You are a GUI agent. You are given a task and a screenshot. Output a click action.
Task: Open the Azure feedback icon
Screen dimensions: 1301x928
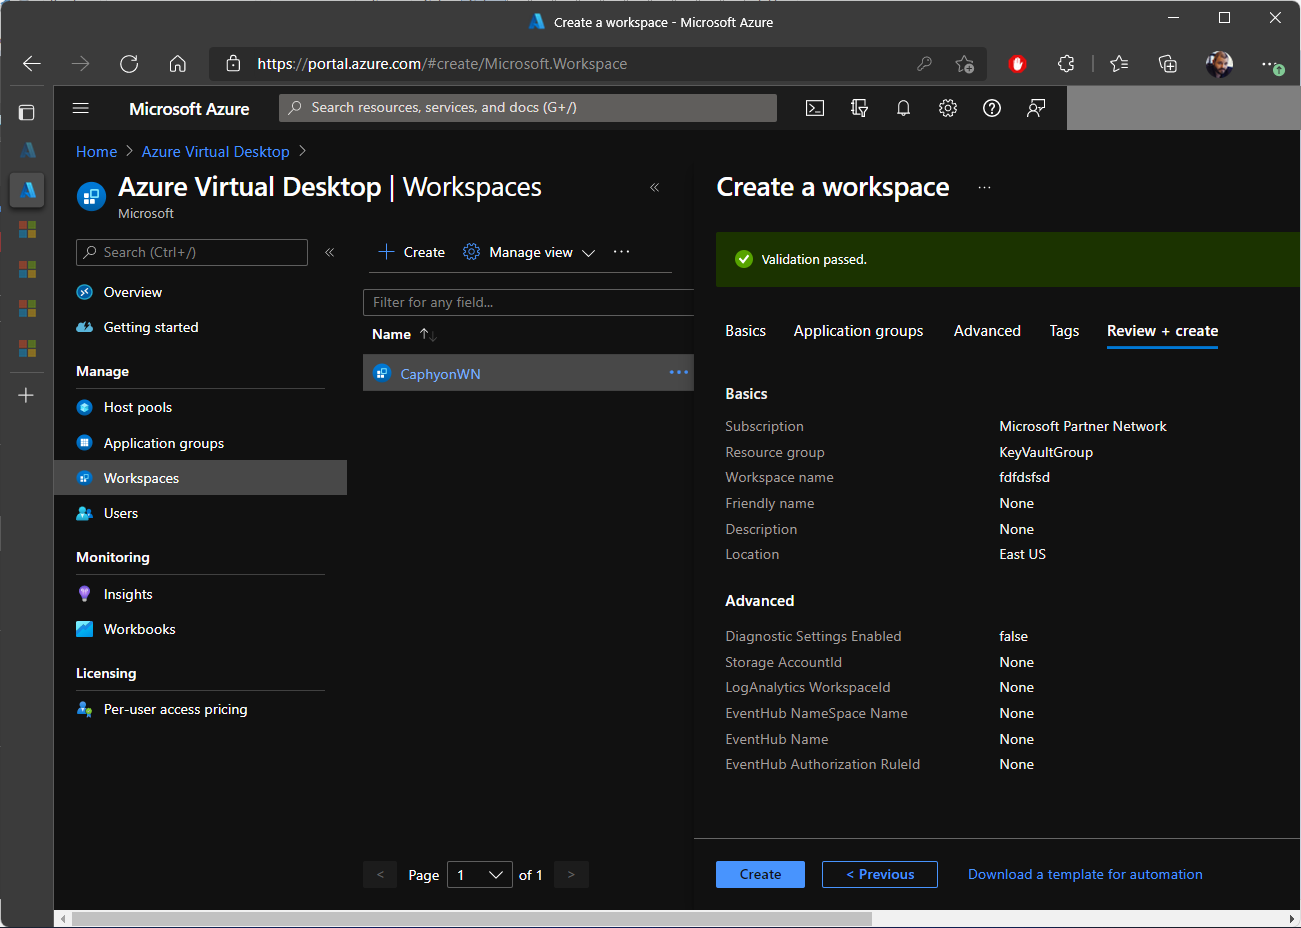(x=1036, y=108)
